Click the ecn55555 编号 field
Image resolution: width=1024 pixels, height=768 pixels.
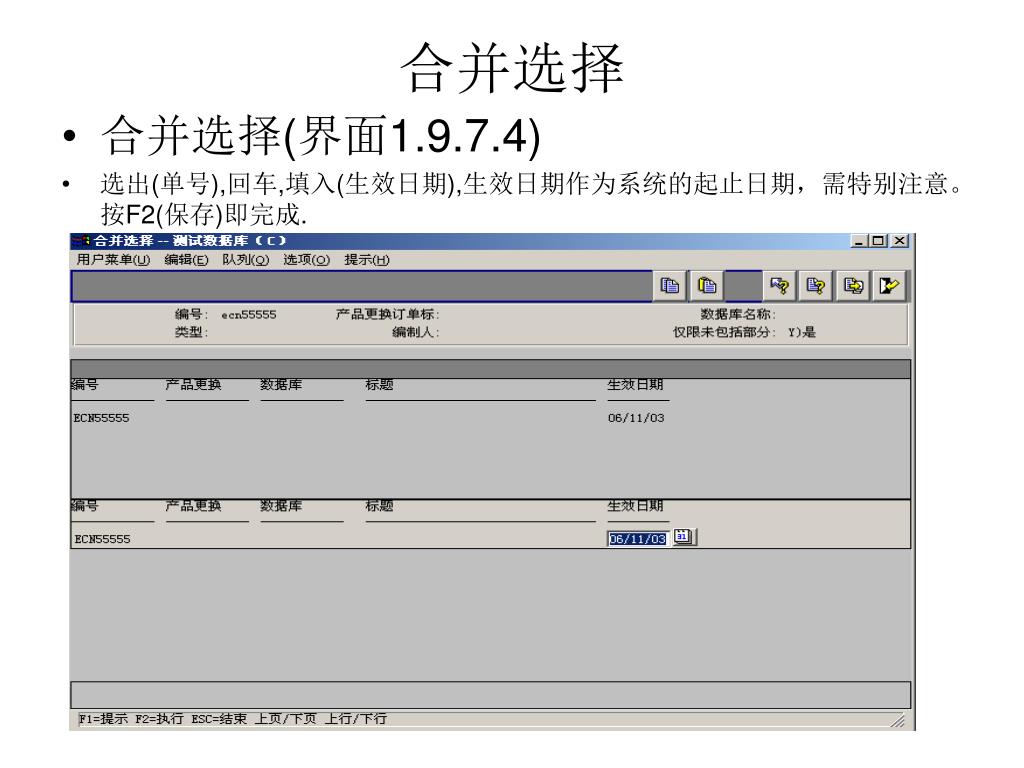click(249, 315)
